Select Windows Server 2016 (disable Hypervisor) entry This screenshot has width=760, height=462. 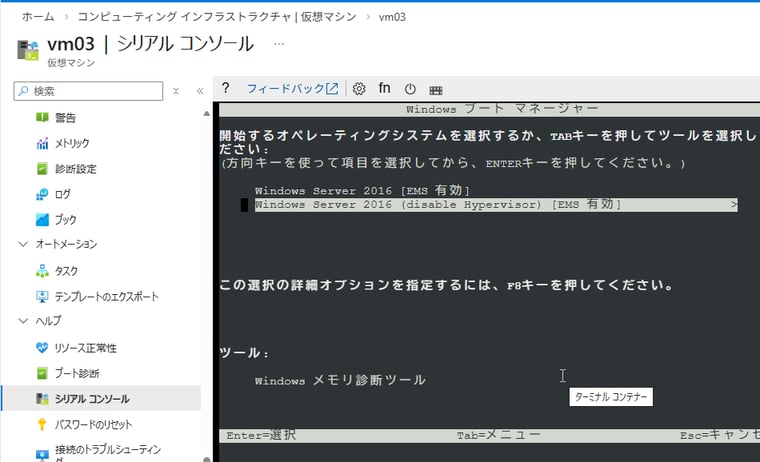point(496,205)
